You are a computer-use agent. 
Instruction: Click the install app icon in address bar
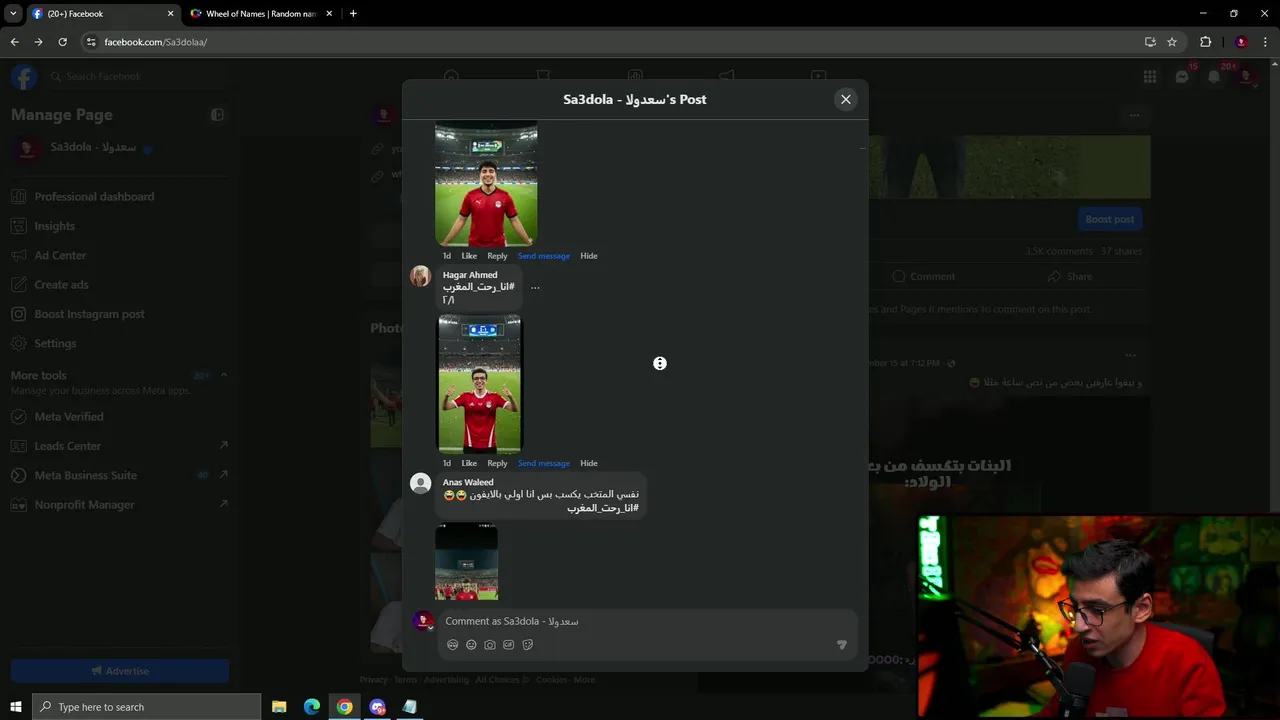click(x=1150, y=42)
